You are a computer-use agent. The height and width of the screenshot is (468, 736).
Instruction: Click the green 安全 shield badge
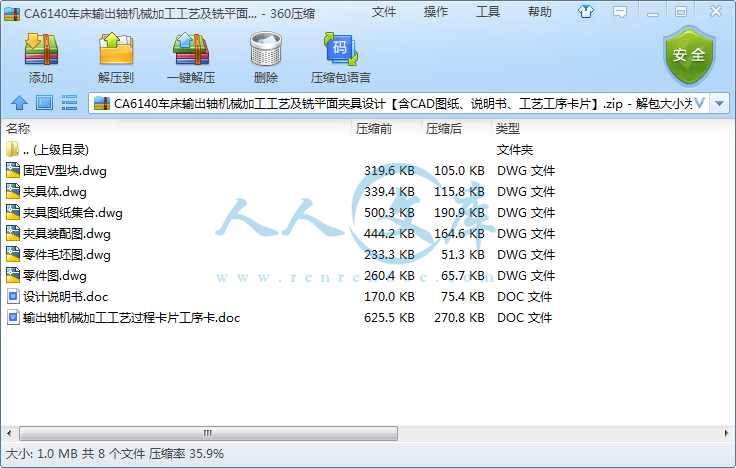[x=689, y=55]
